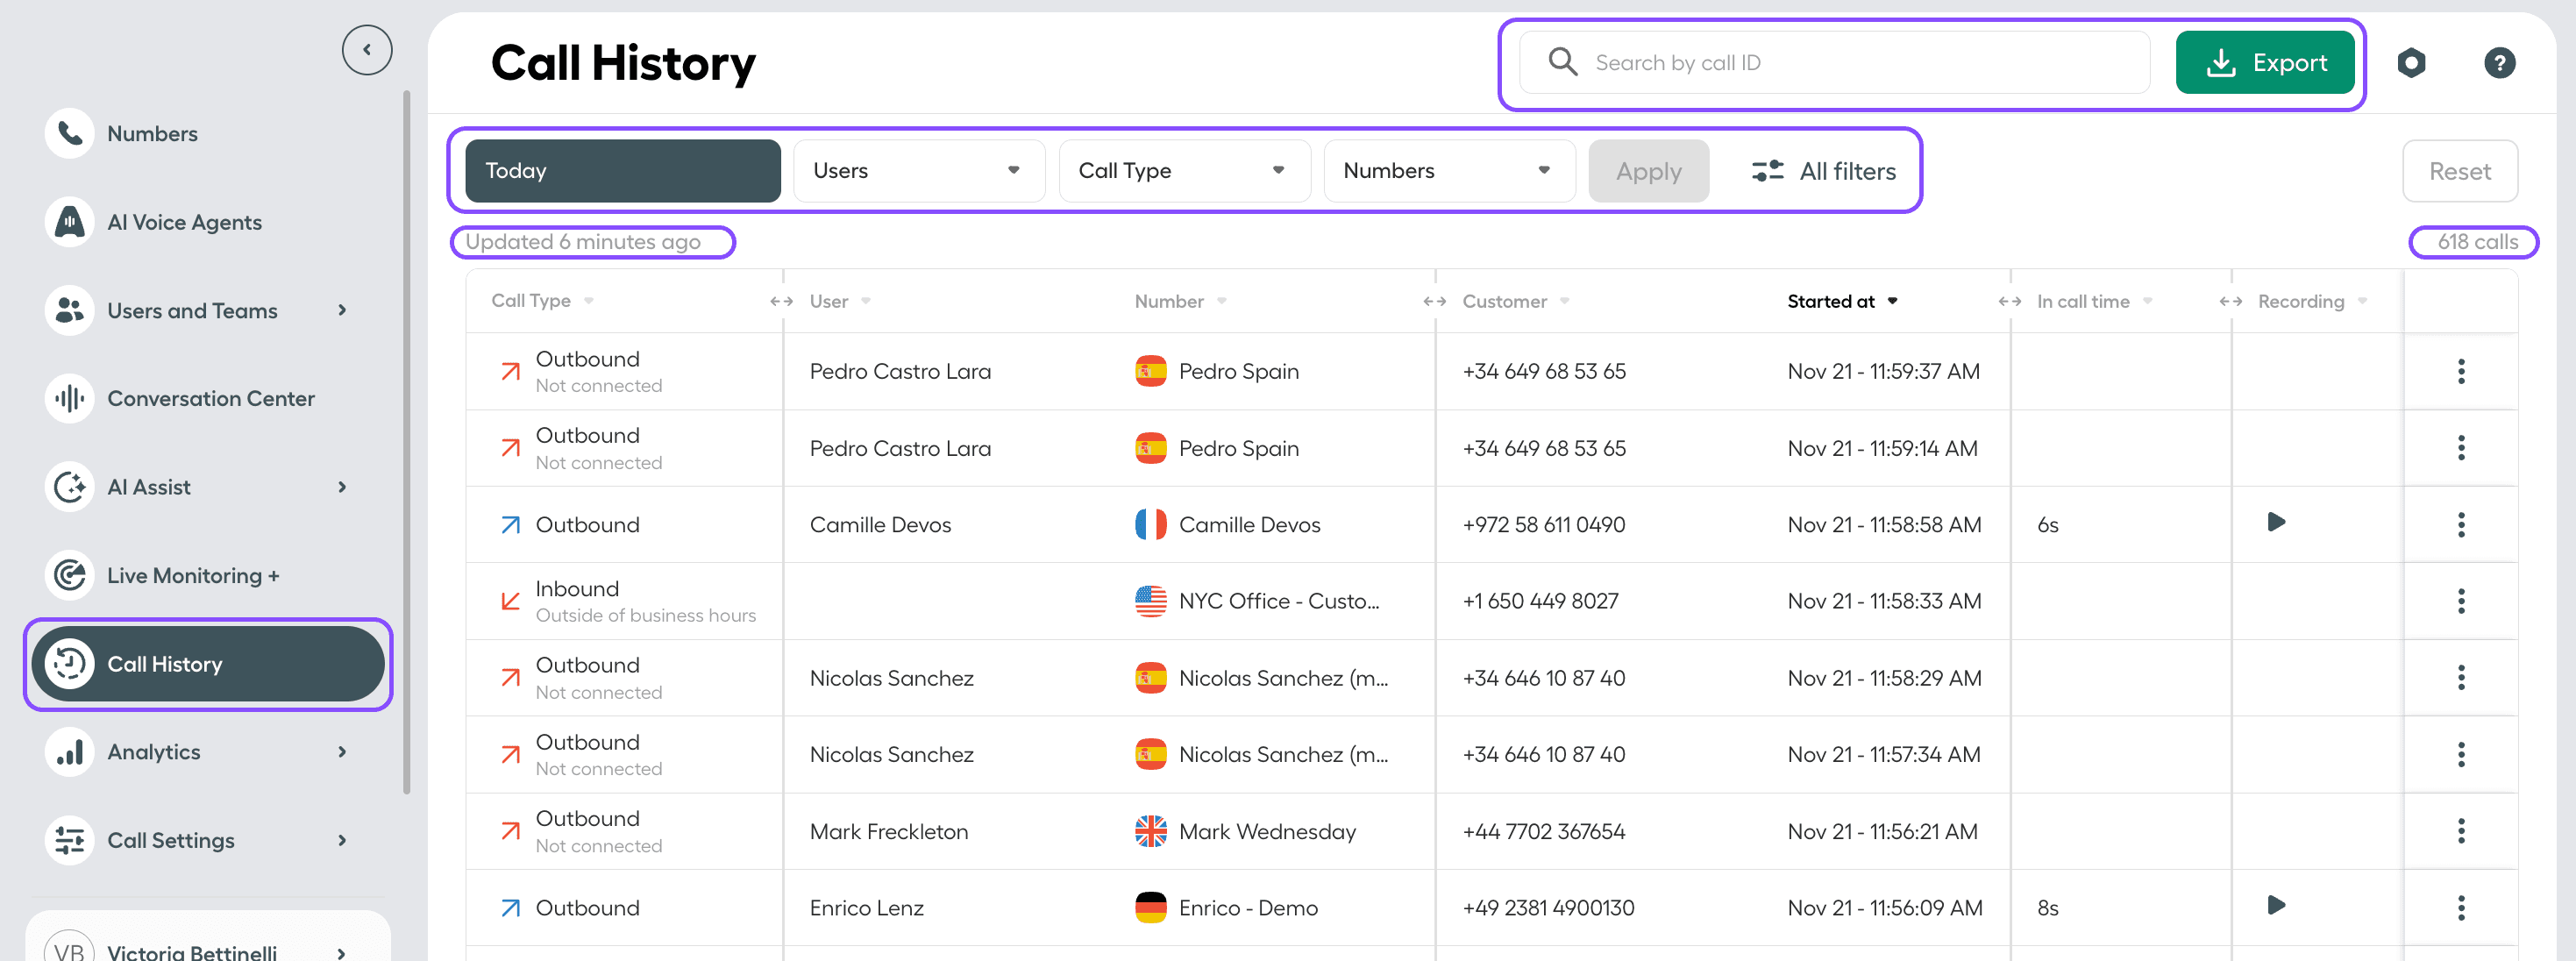This screenshot has width=2576, height=961.
Task: Click the Conversation Center waveform icon
Action: pos(69,398)
